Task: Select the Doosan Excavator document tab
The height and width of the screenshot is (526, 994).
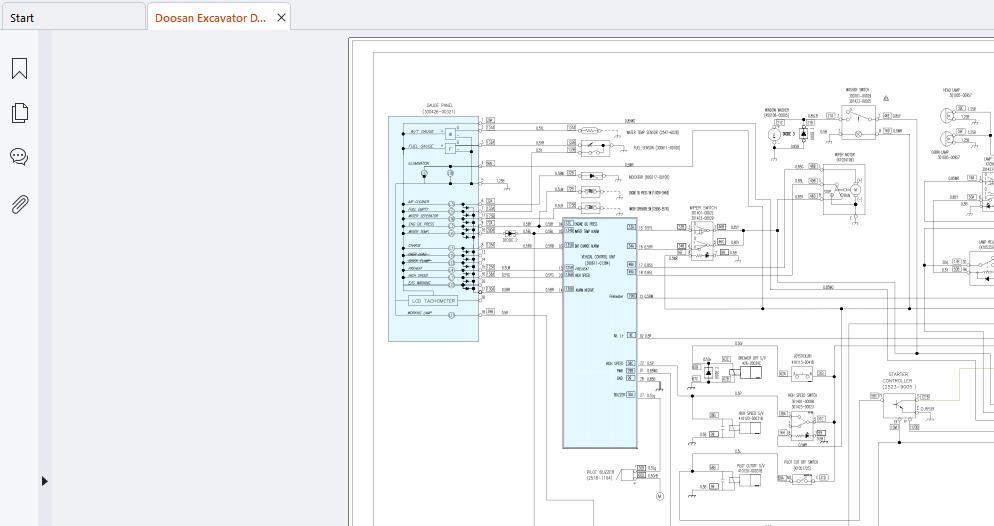Action: click(x=210, y=18)
